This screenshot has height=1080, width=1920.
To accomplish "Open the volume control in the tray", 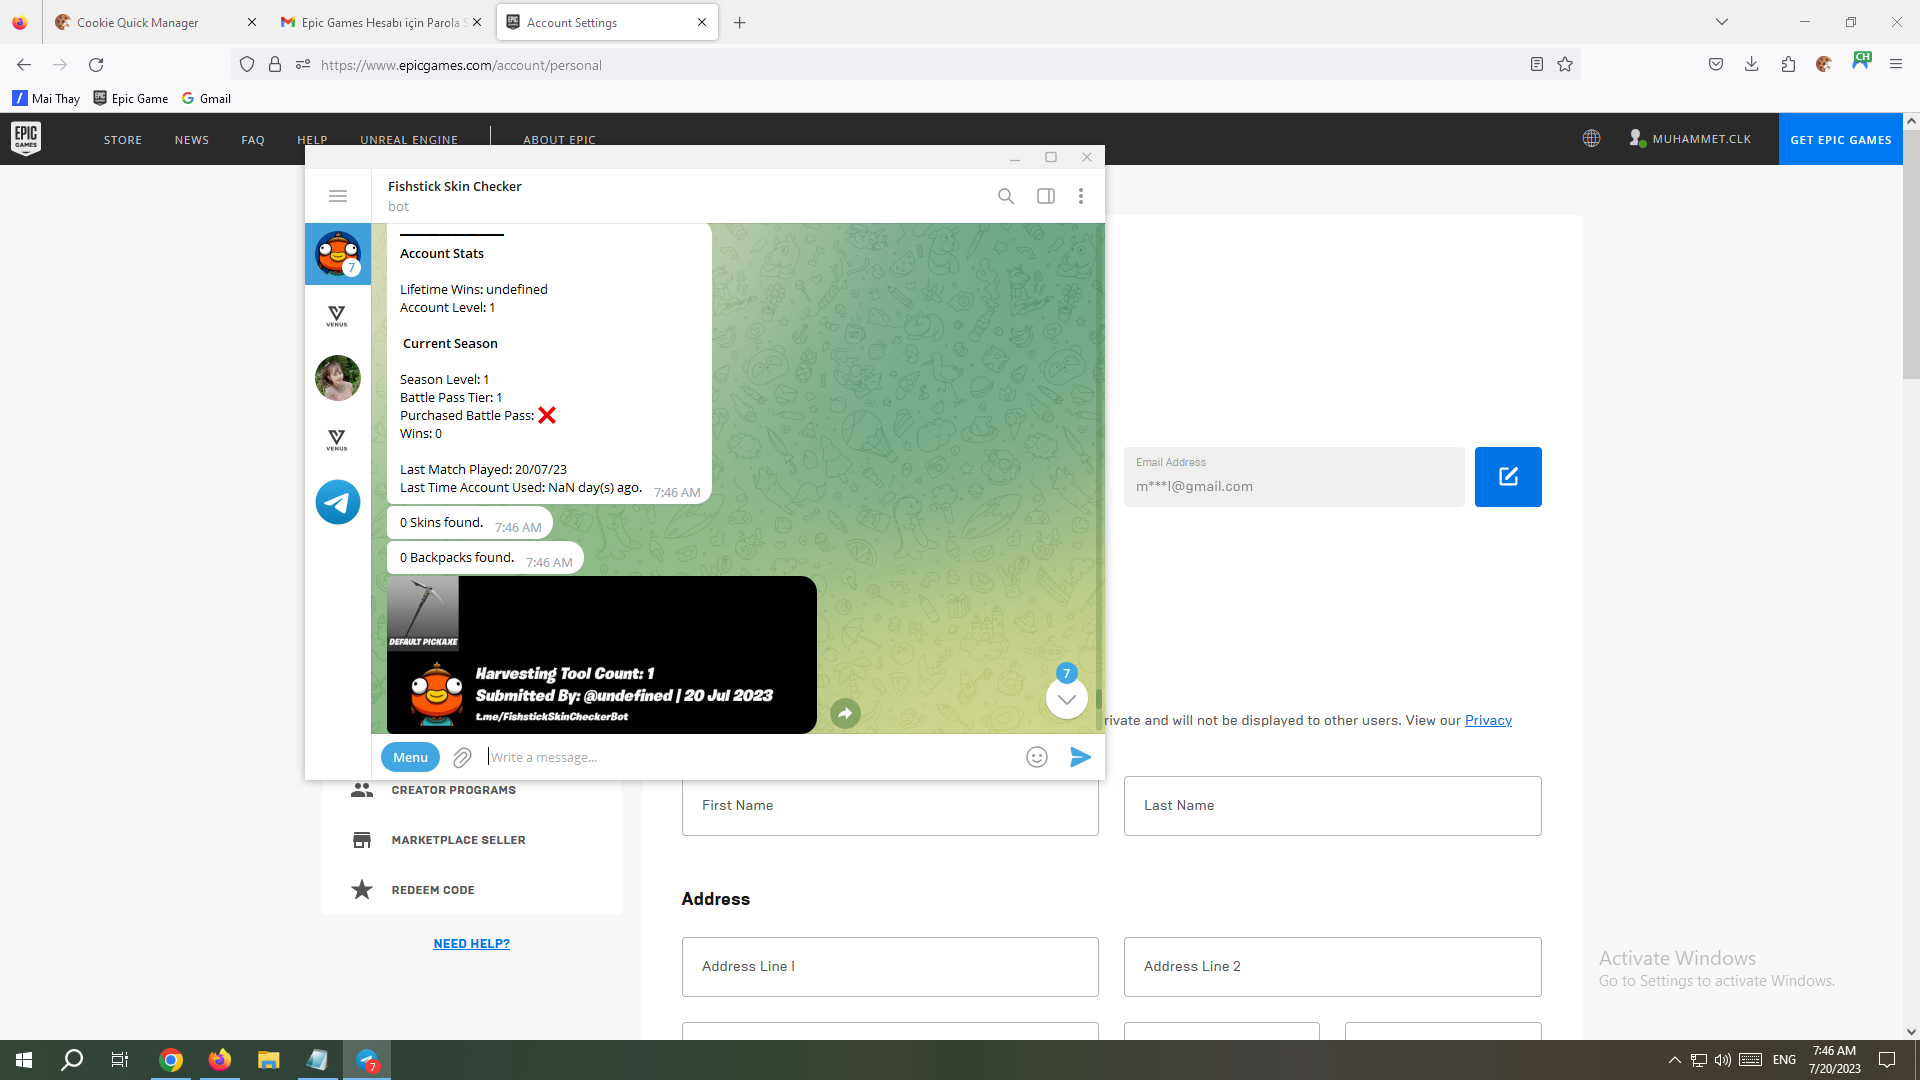I will 1722,1060.
